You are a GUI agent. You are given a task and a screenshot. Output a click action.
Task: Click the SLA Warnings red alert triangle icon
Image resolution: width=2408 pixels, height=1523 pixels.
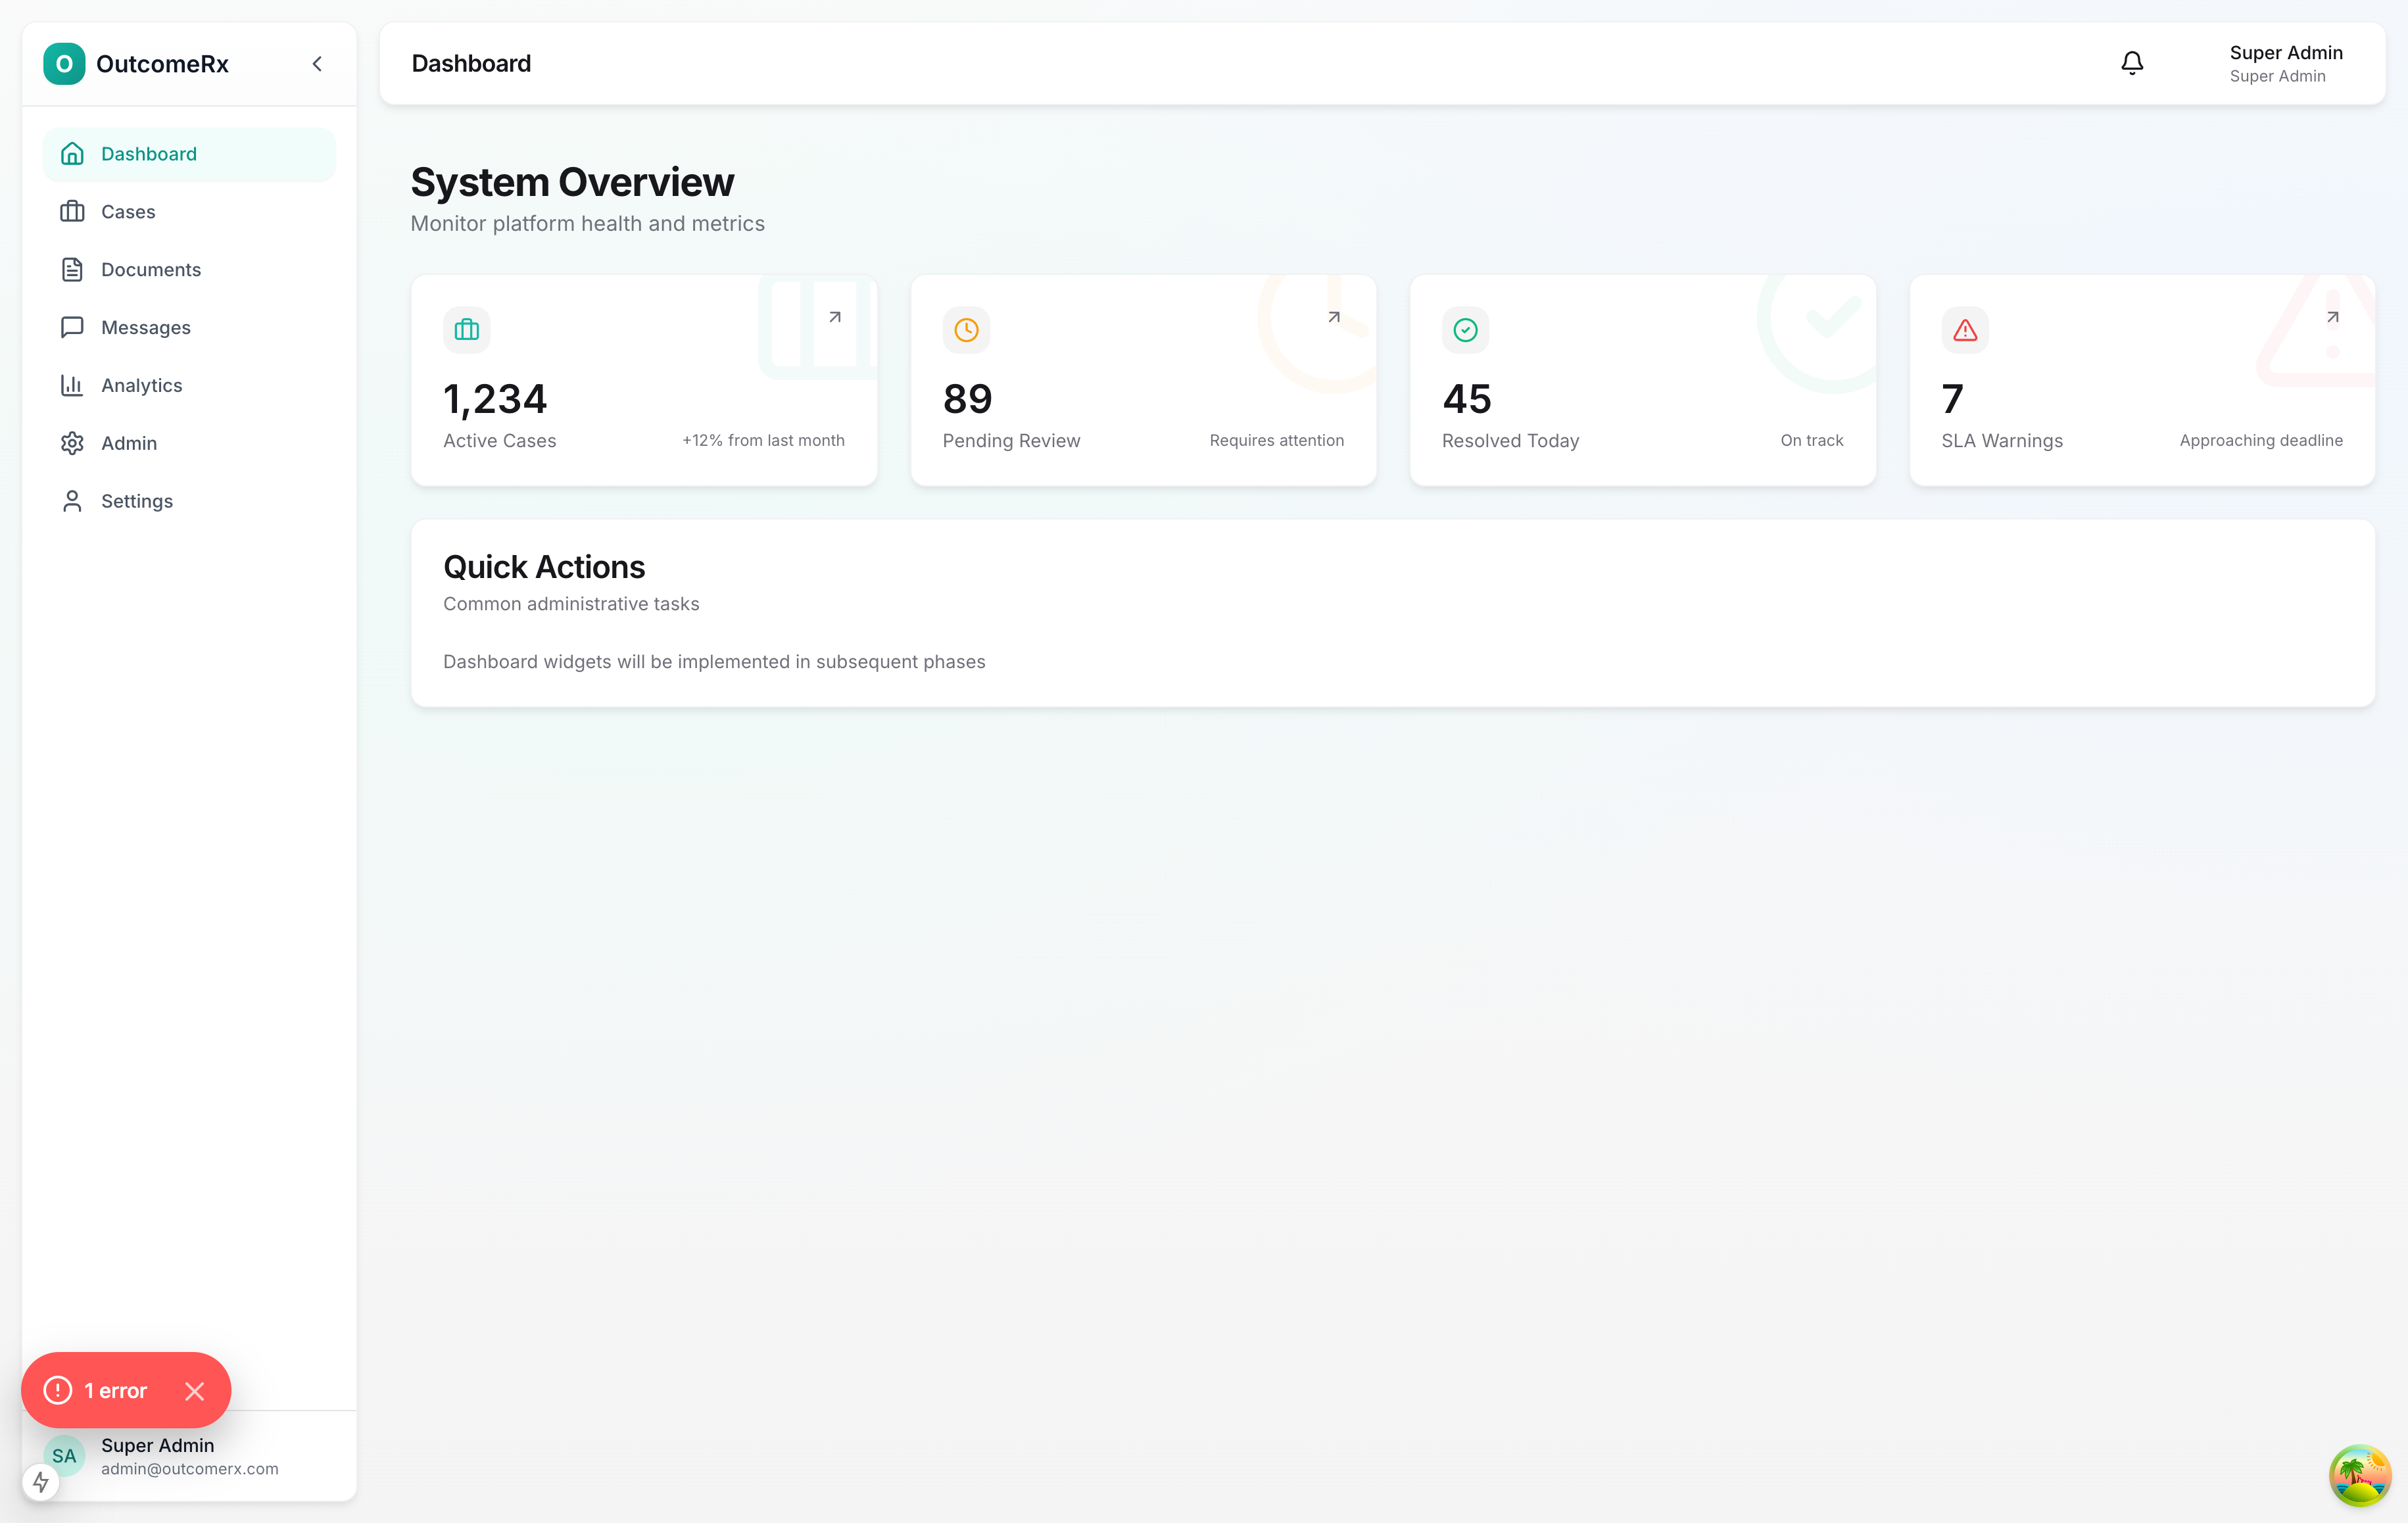(1963, 329)
